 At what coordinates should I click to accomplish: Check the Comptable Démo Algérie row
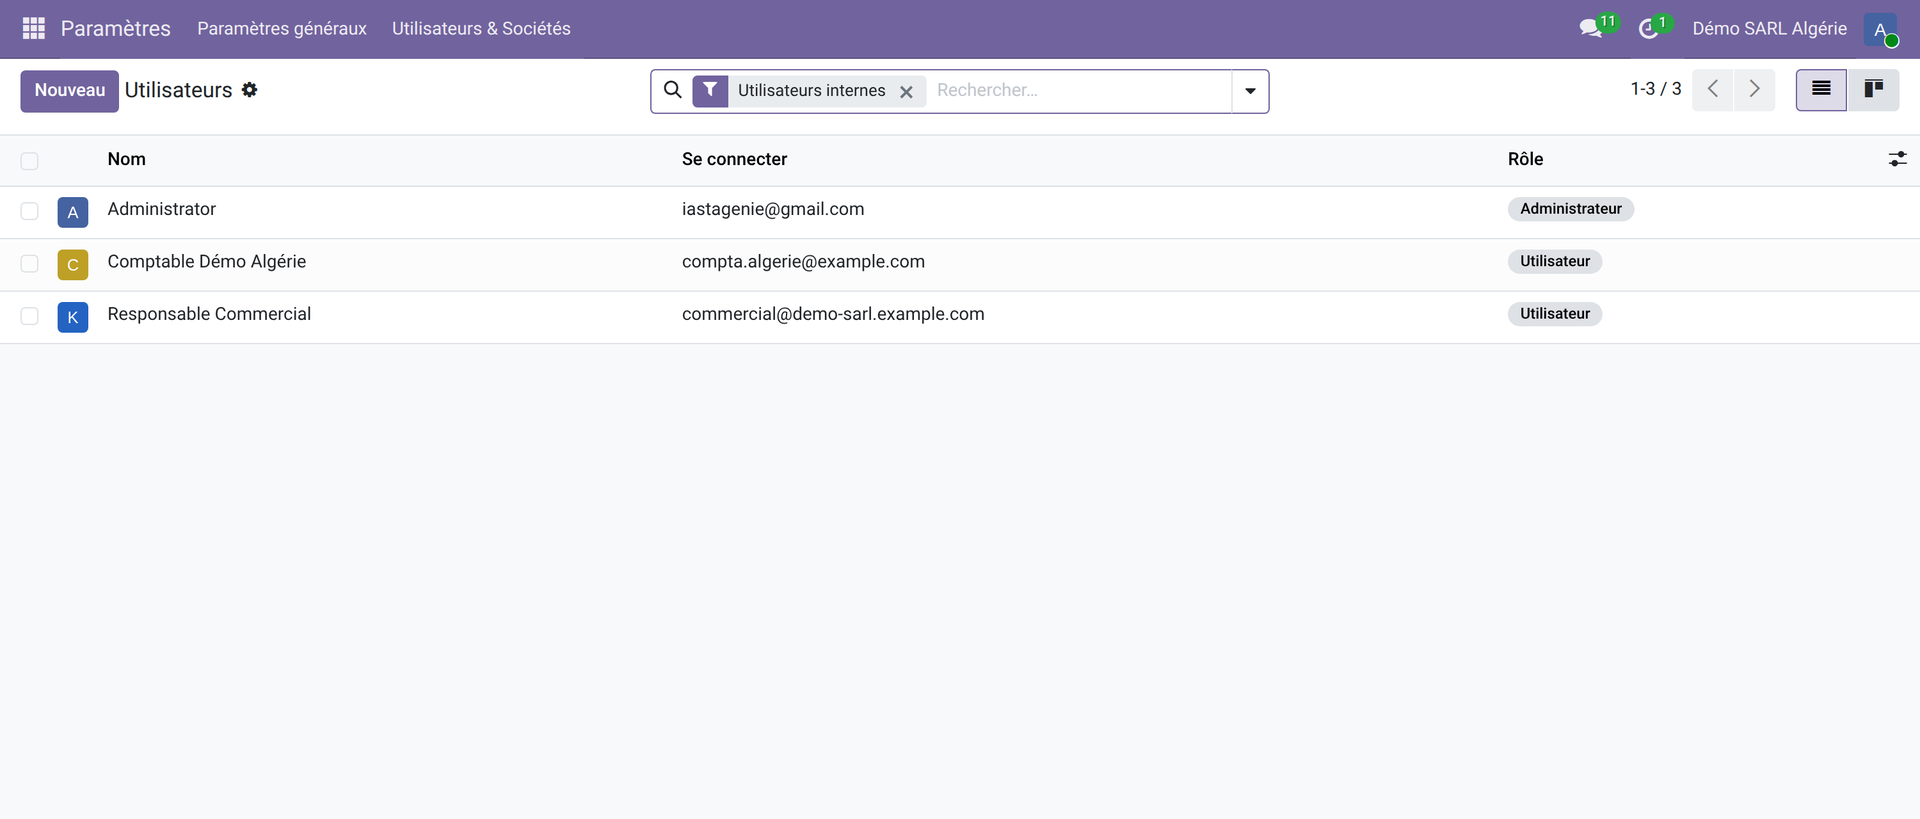tap(30, 263)
